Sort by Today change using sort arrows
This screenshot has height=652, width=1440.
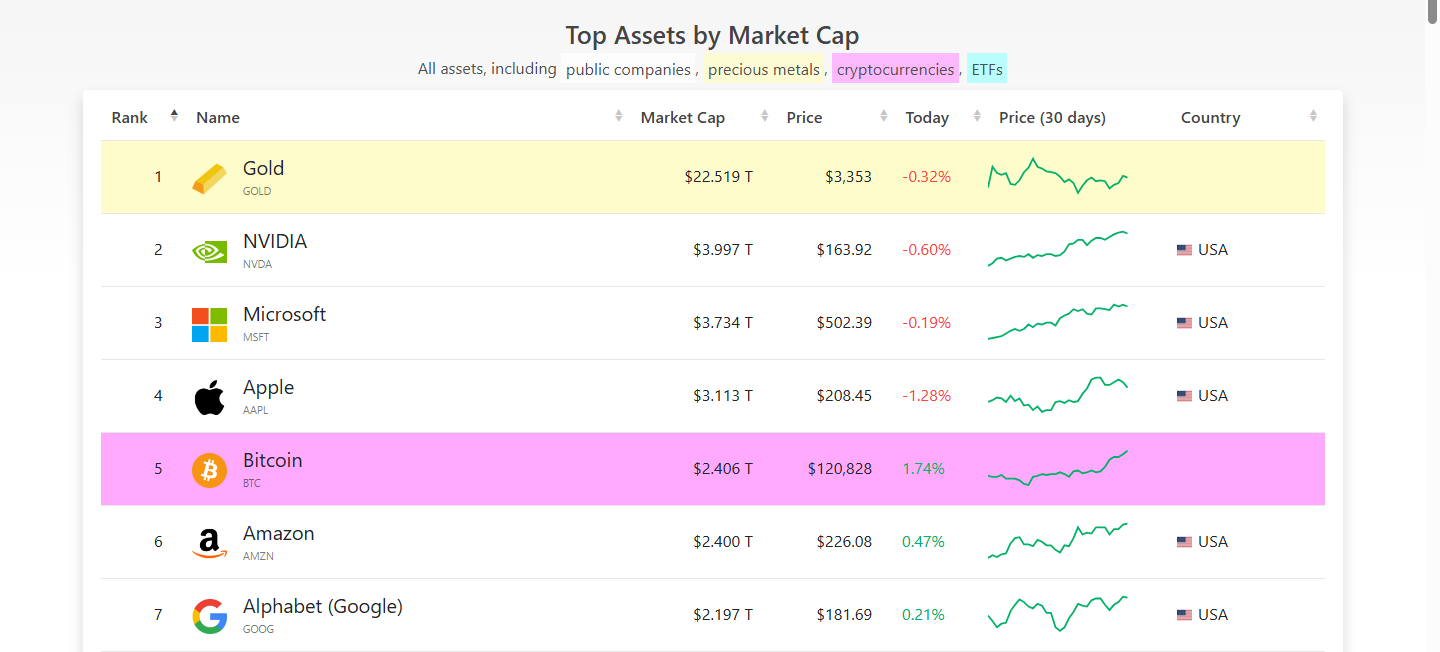[x=977, y=116]
